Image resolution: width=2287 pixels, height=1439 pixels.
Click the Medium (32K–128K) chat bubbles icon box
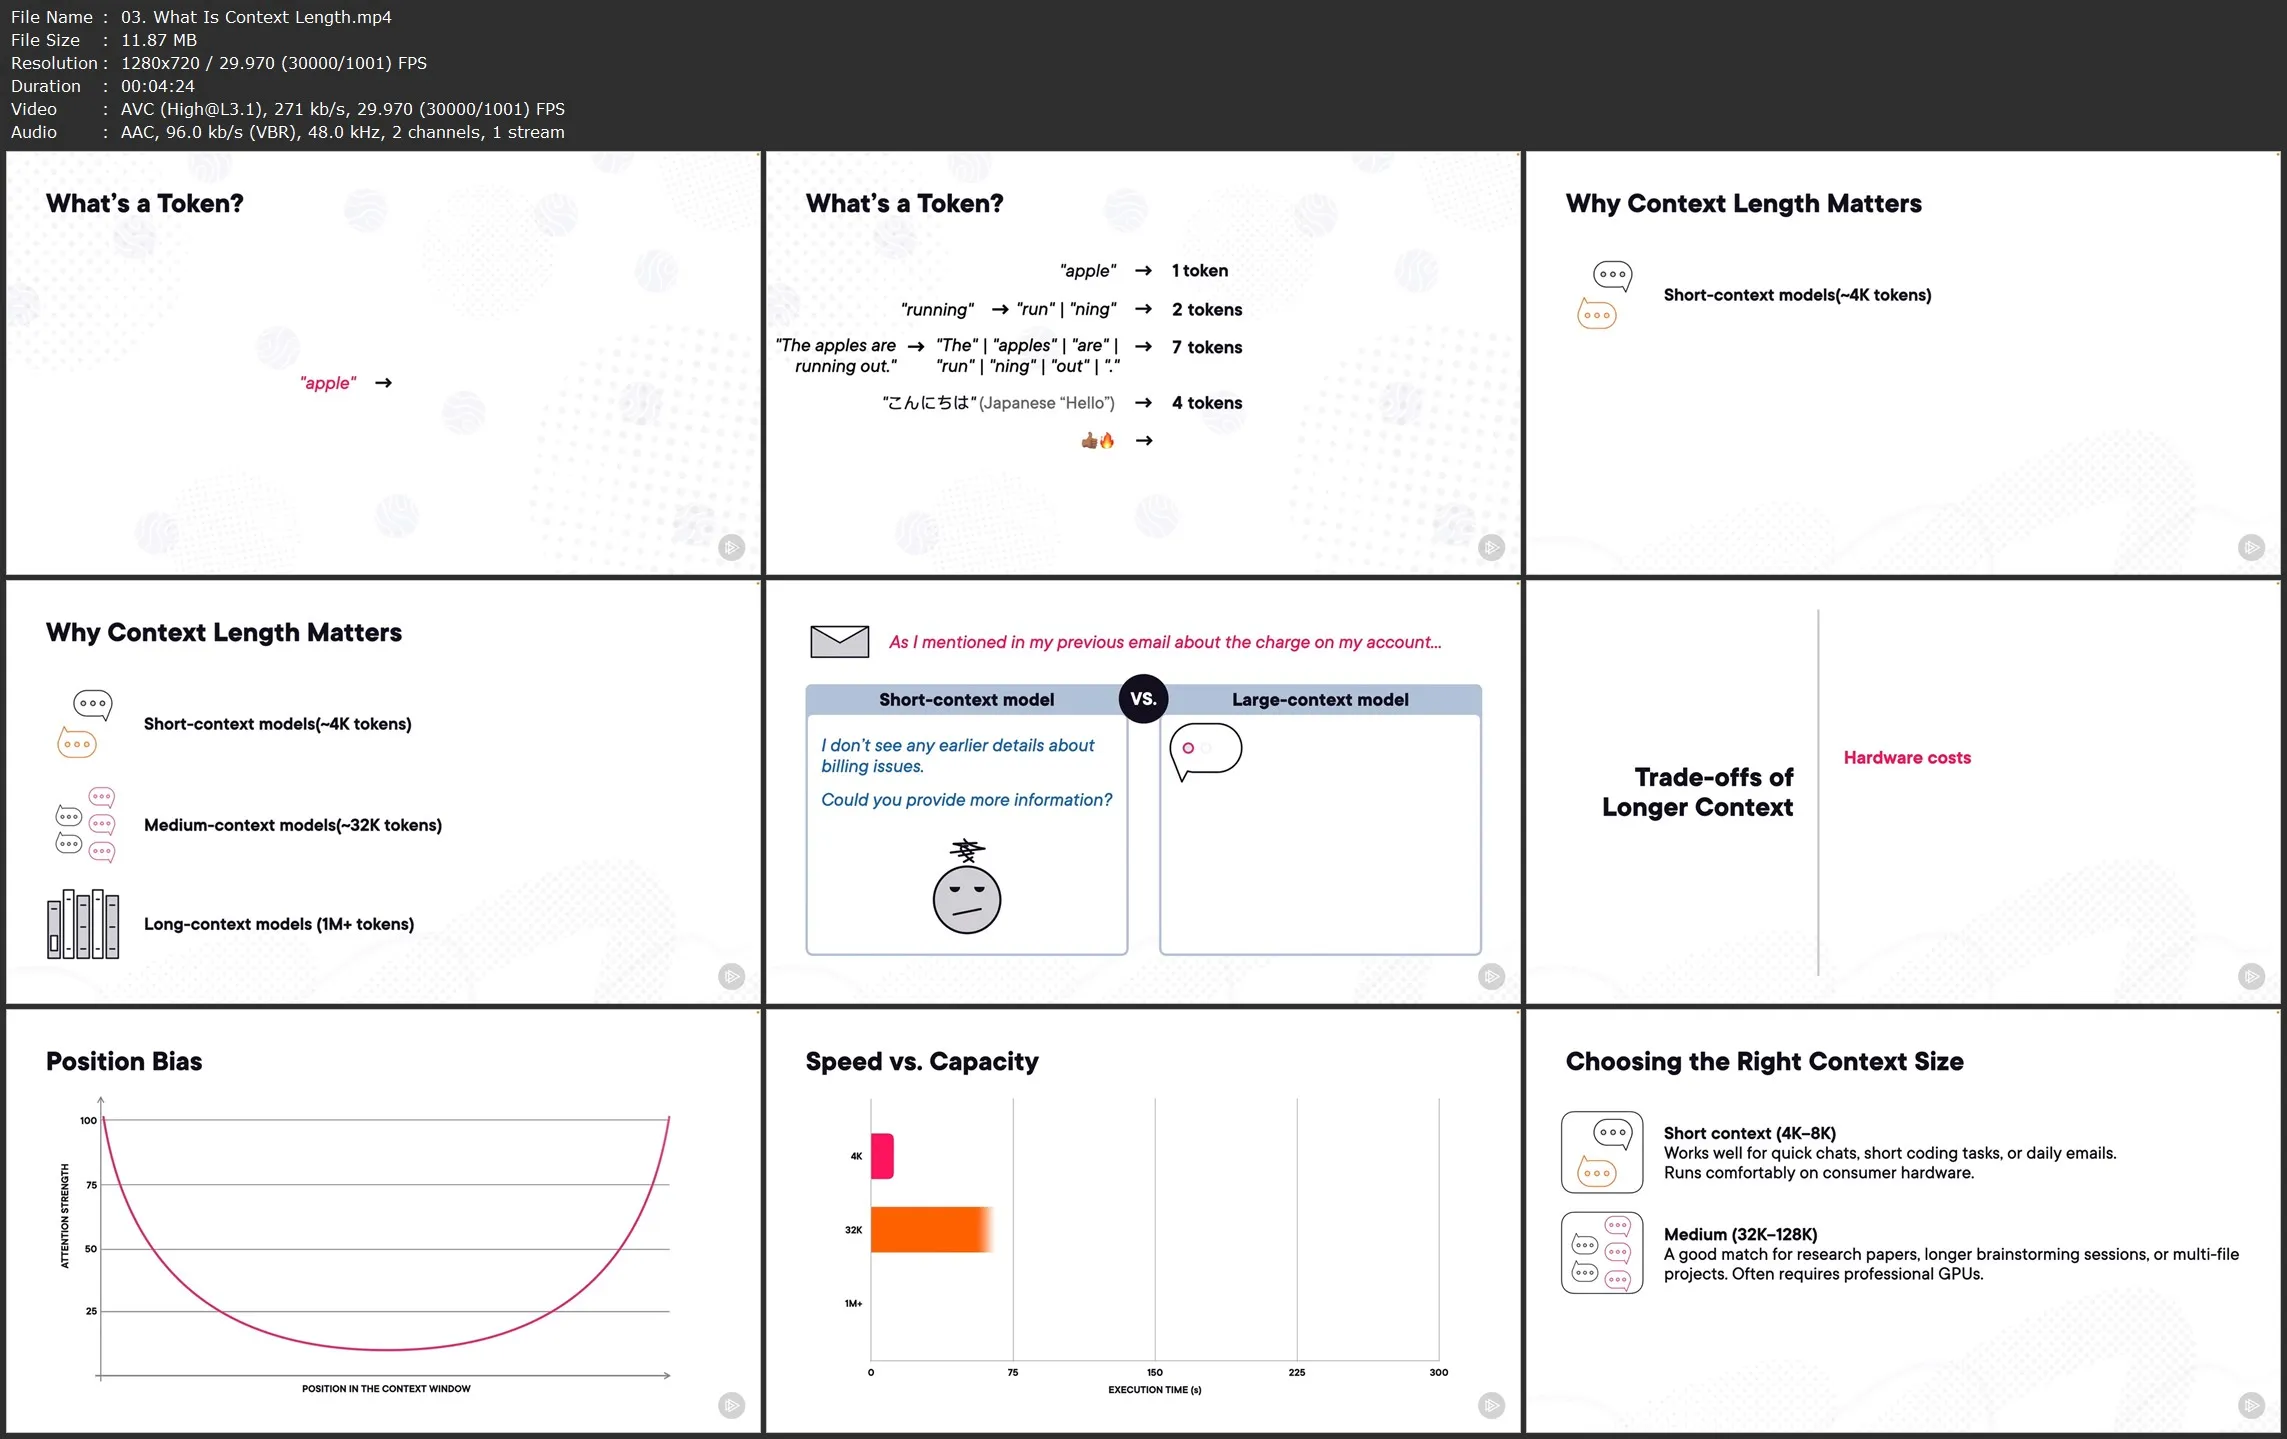tap(1601, 1253)
